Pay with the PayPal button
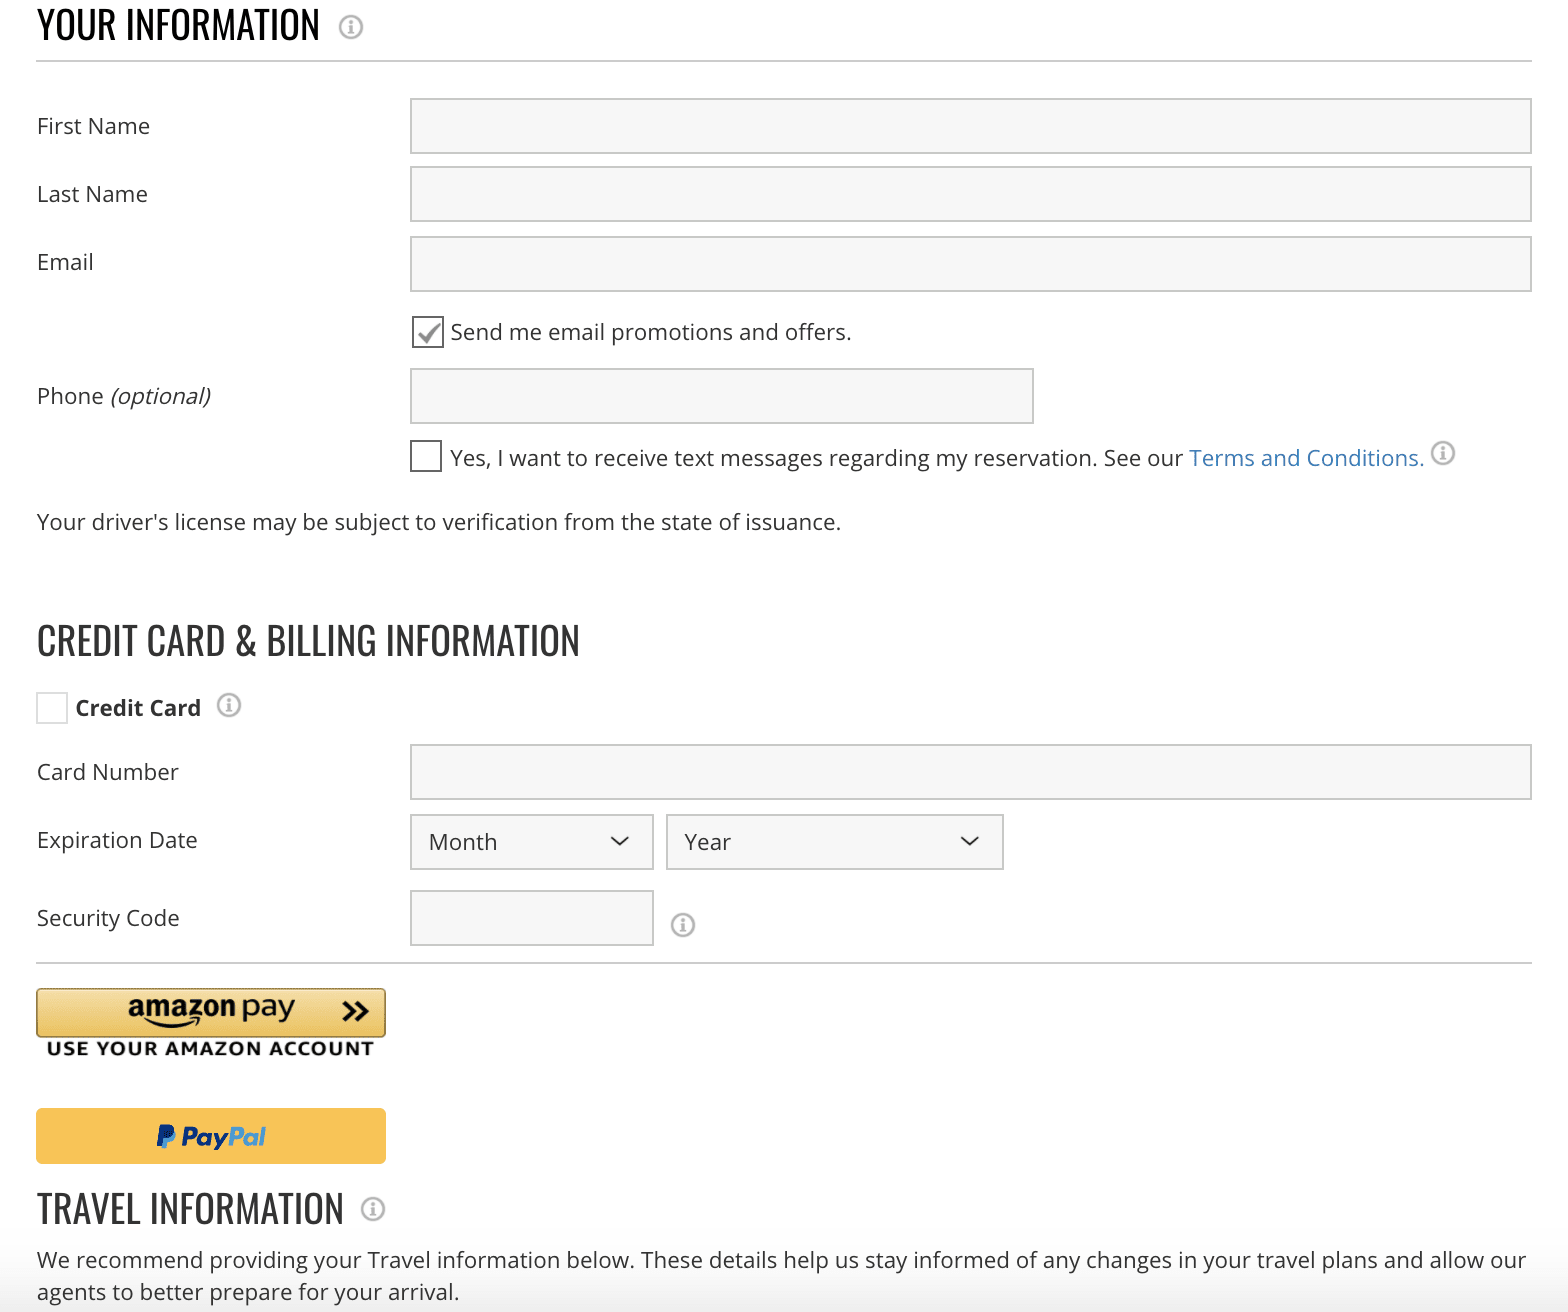Screen dimensions: 1568x1312 coord(211,1136)
